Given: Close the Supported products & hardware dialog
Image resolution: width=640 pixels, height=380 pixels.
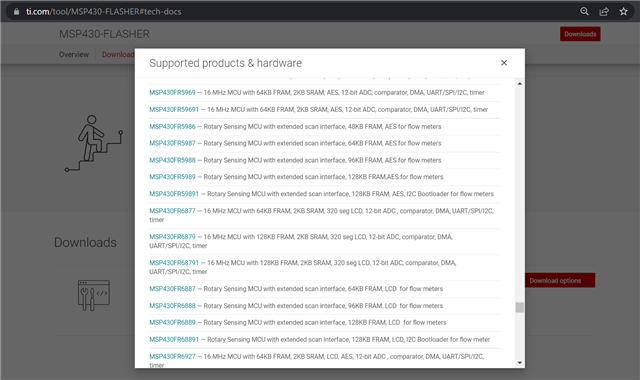Looking at the screenshot, I should pyautogui.click(x=504, y=63).
